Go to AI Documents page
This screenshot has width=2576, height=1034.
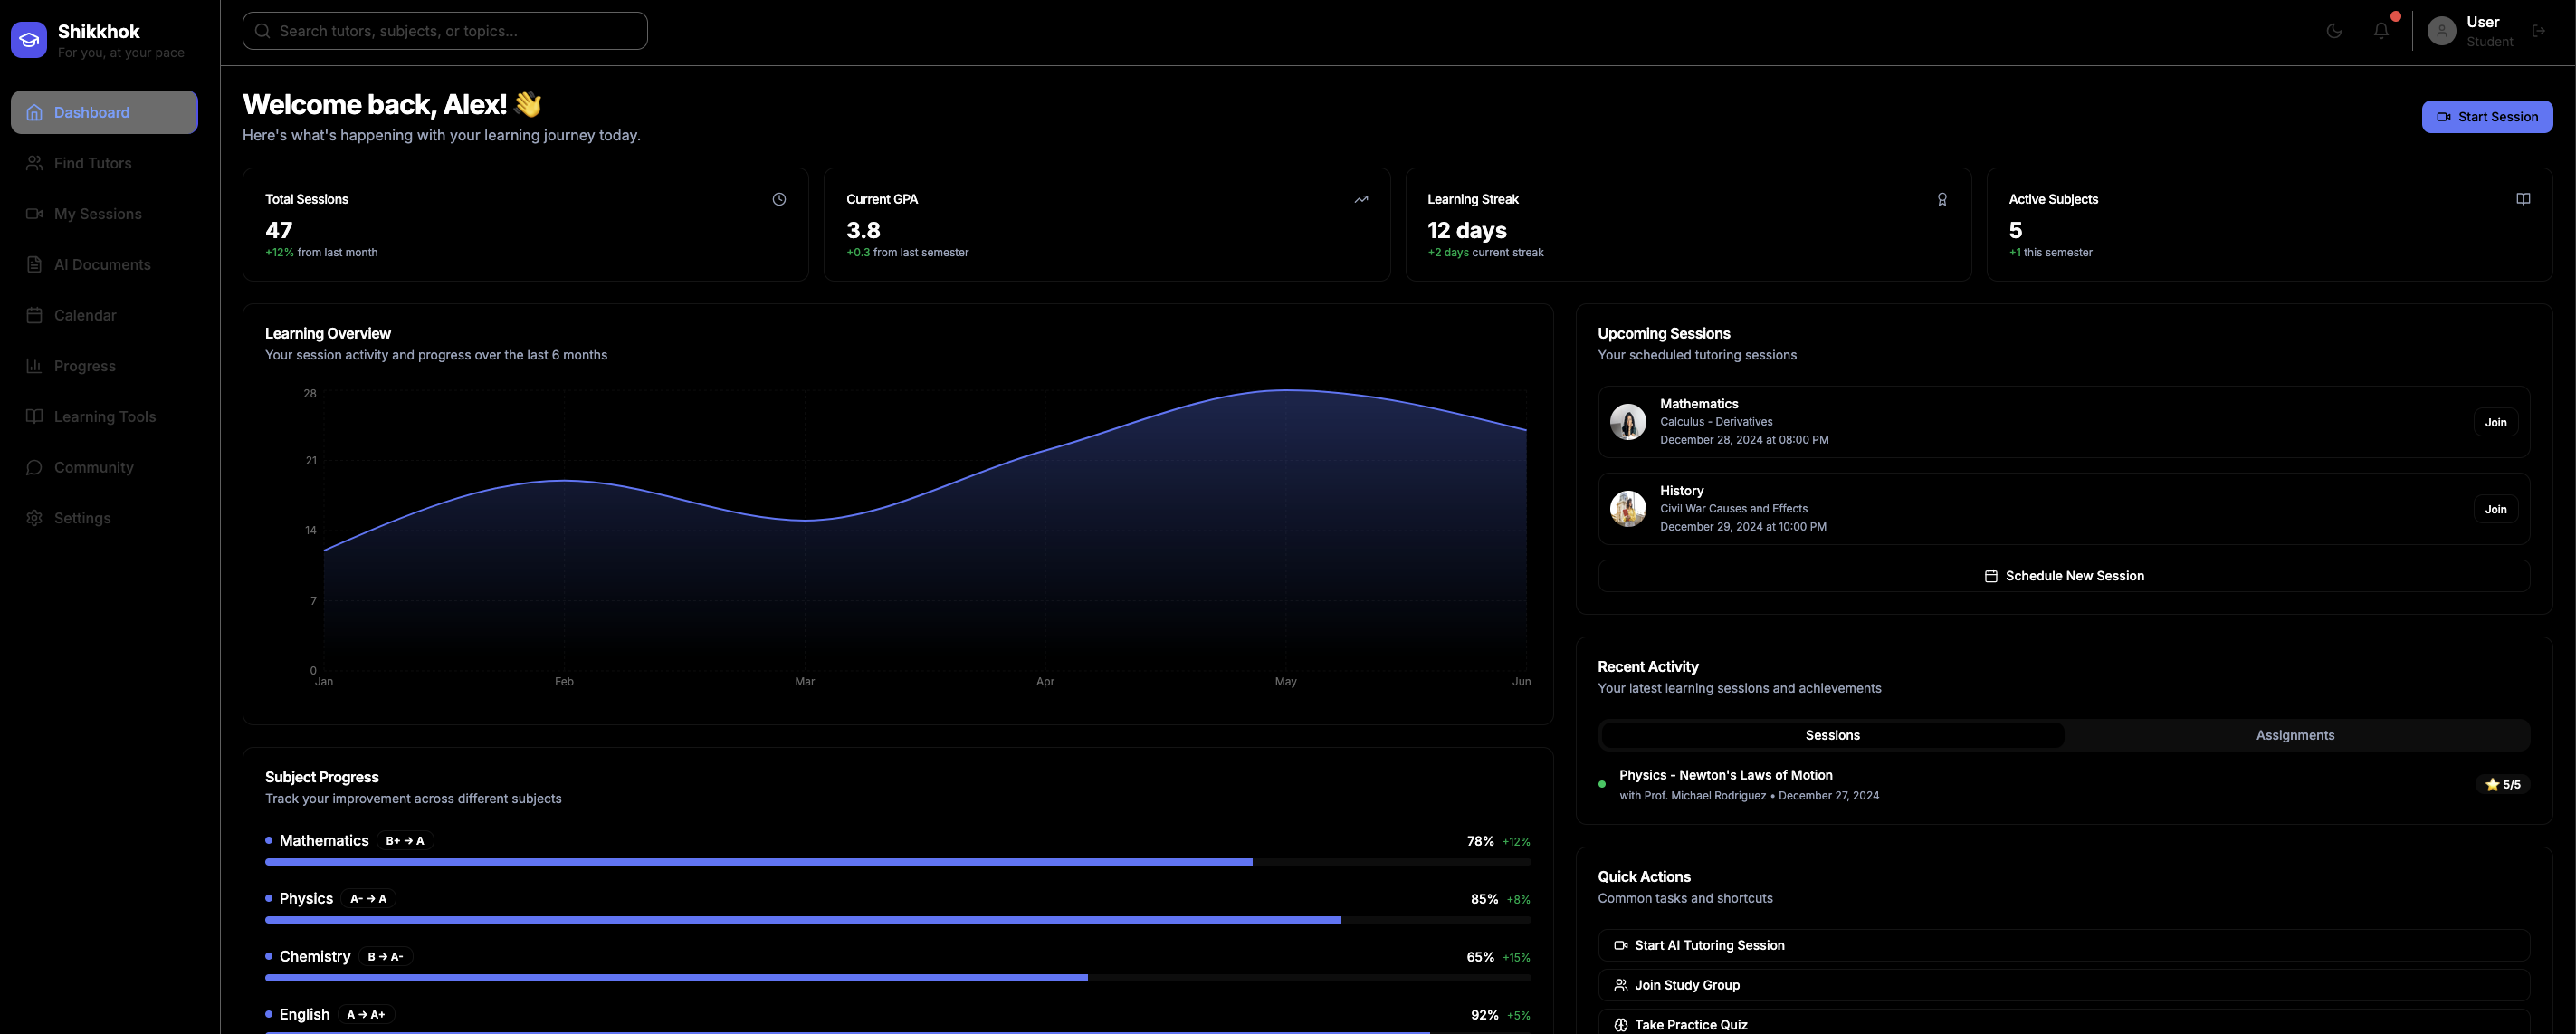102,265
